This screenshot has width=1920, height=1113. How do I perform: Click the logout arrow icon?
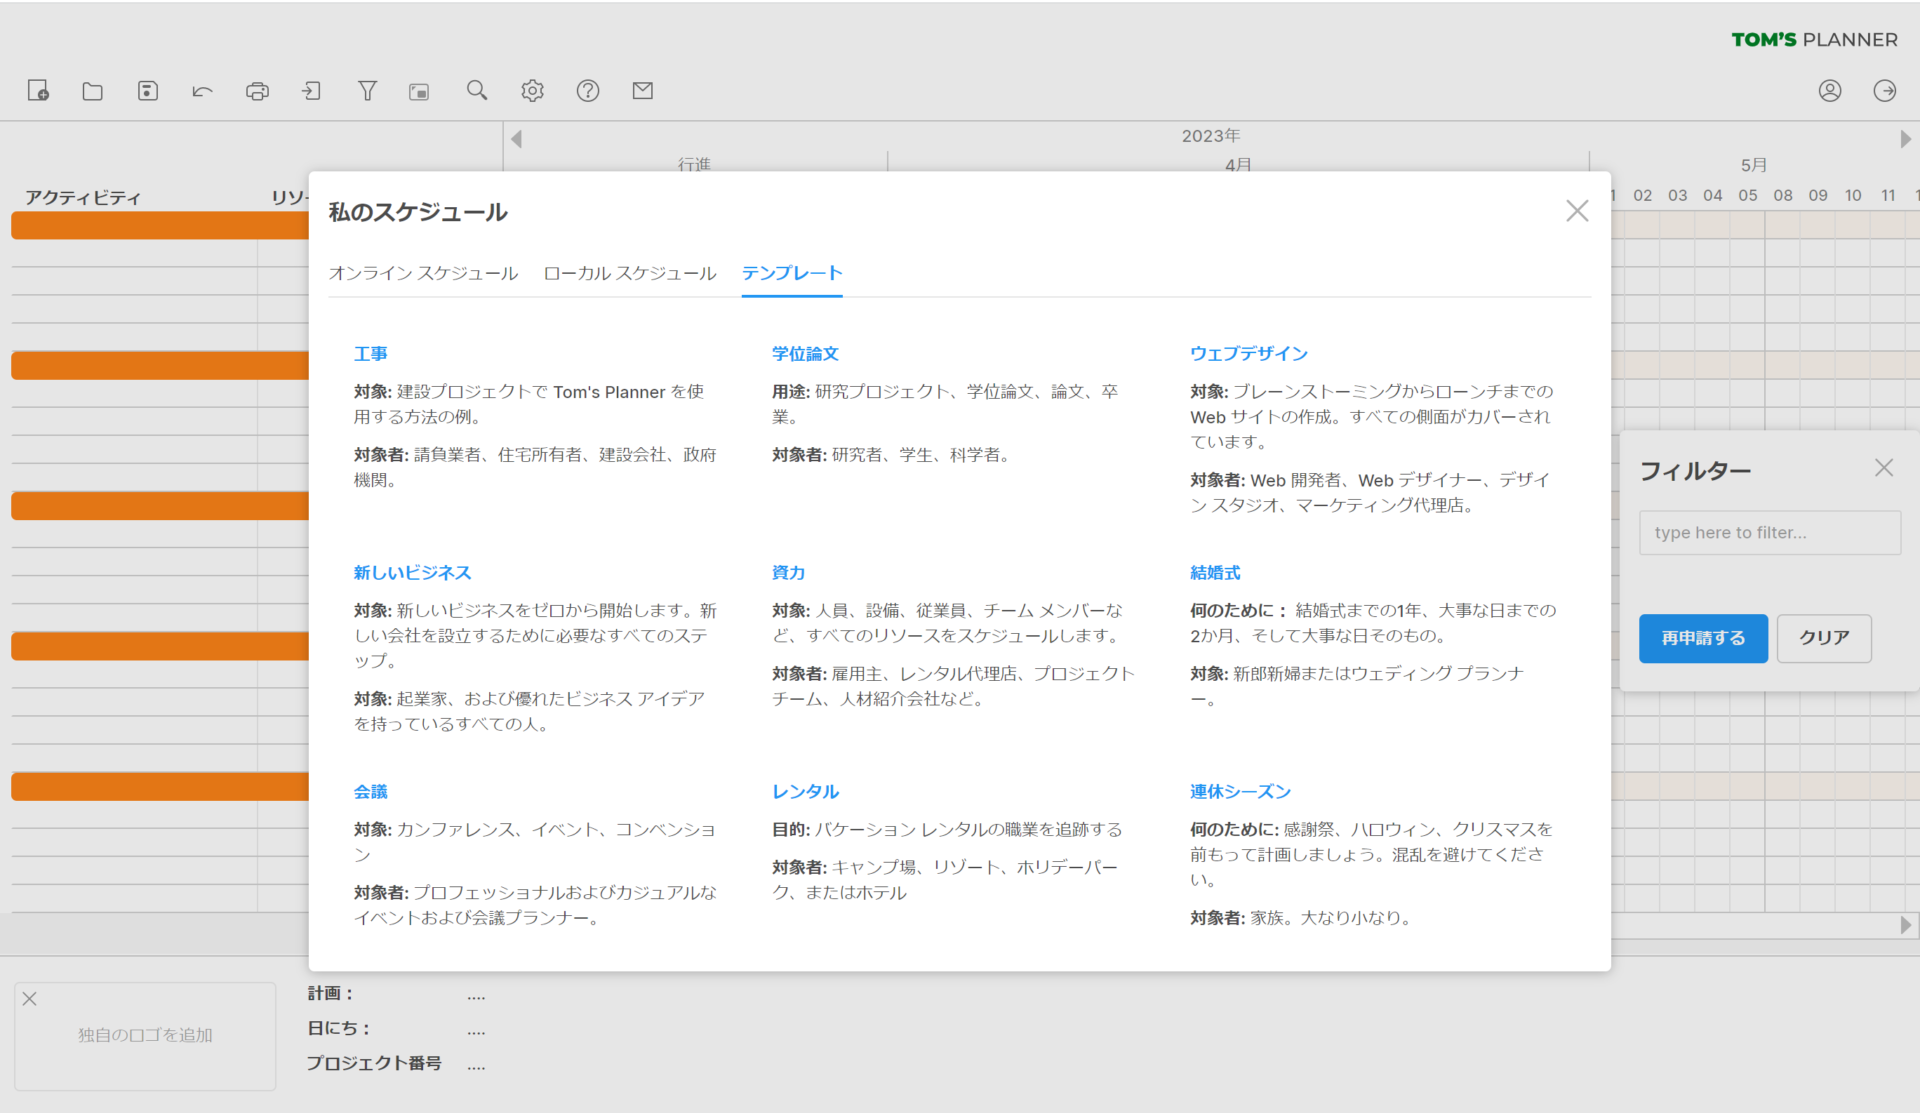tap(1885, 91)
